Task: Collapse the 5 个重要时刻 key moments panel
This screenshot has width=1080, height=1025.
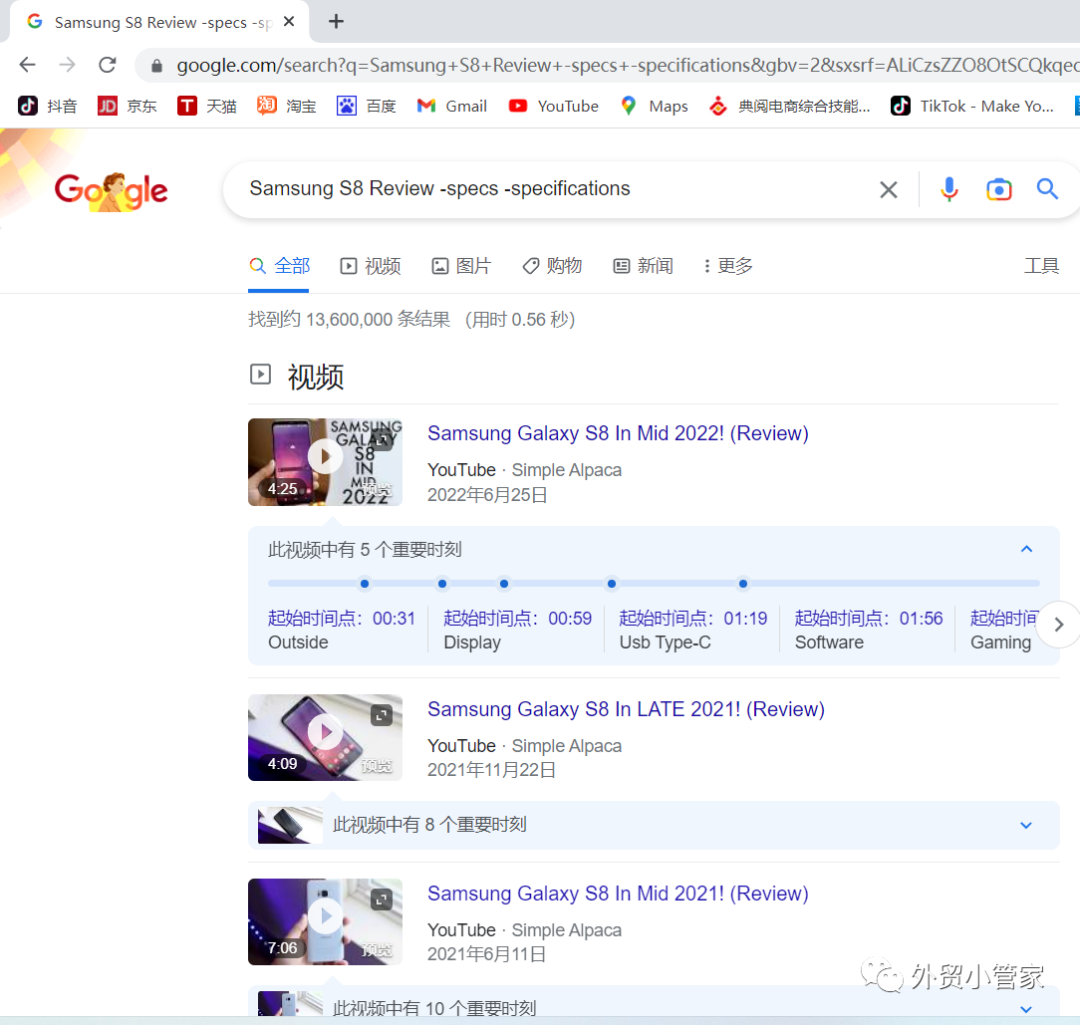Action: click(x=1026, y=549)
